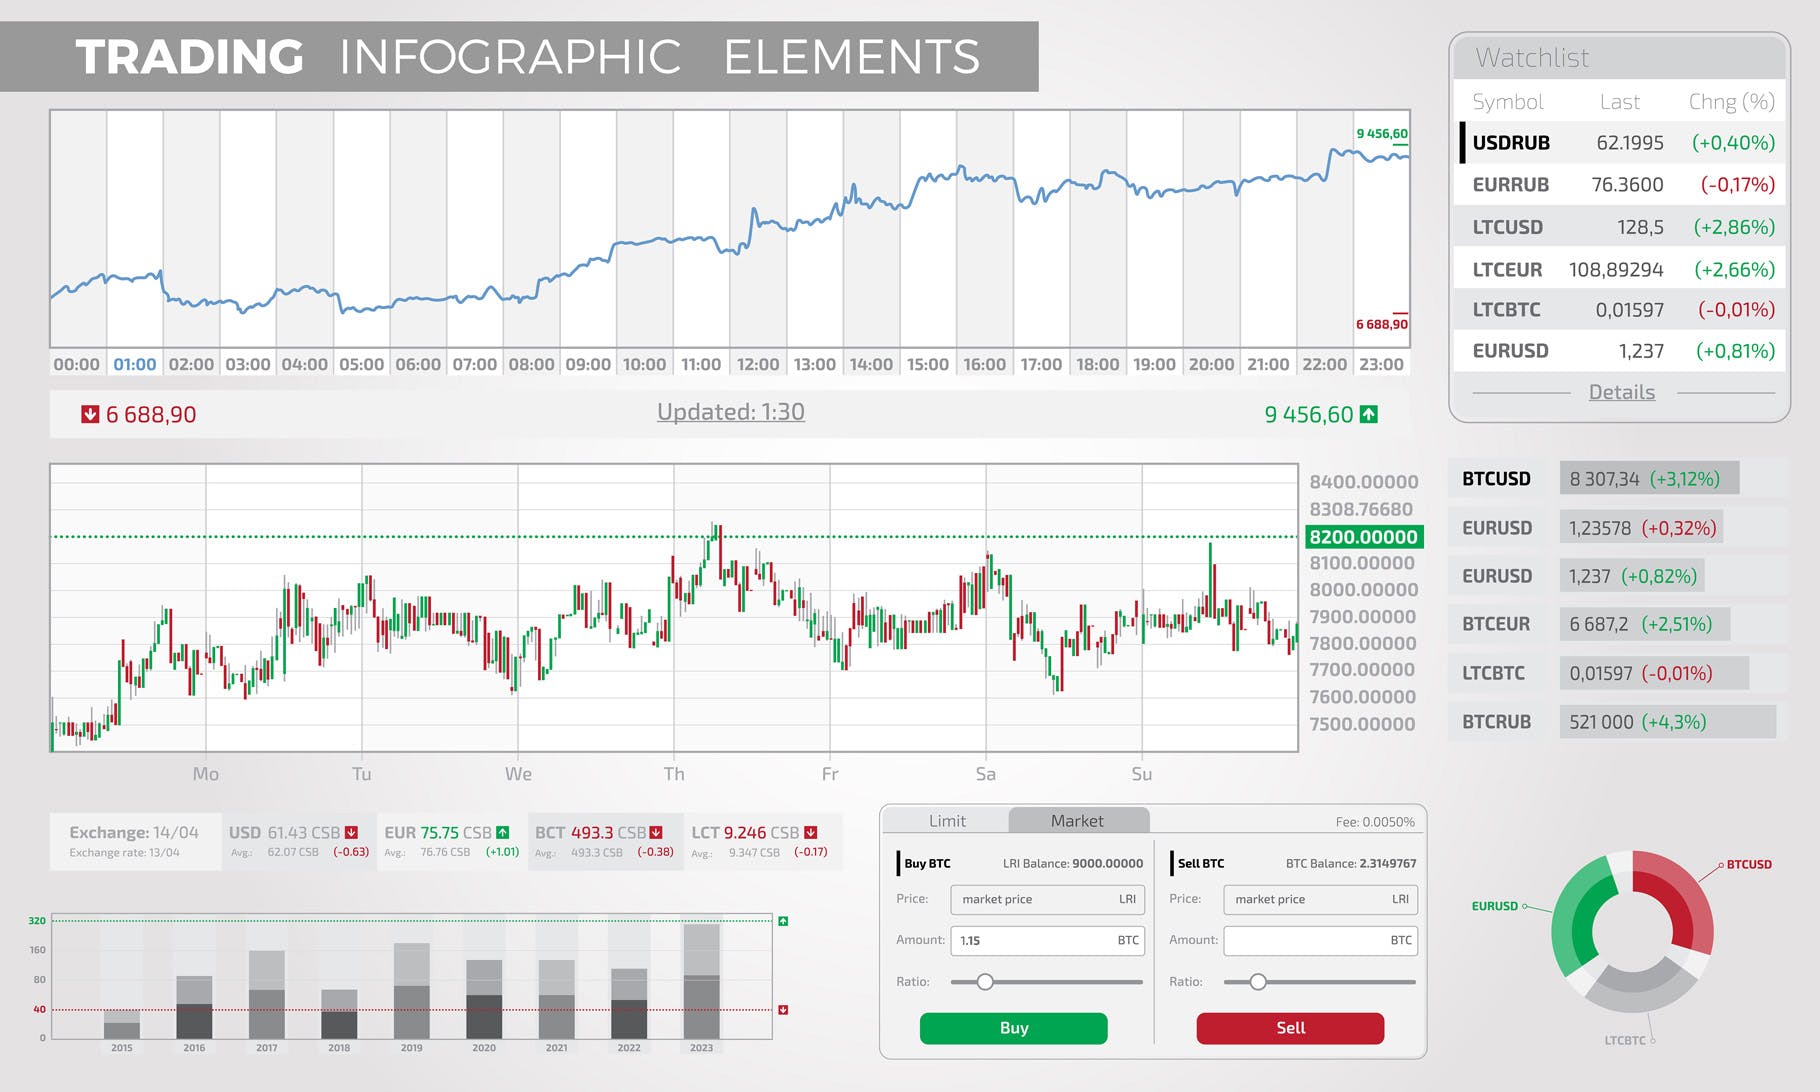Open Details in the Watchlist panel
Screen dimensions: 1820x1092
click(1621, 392)
